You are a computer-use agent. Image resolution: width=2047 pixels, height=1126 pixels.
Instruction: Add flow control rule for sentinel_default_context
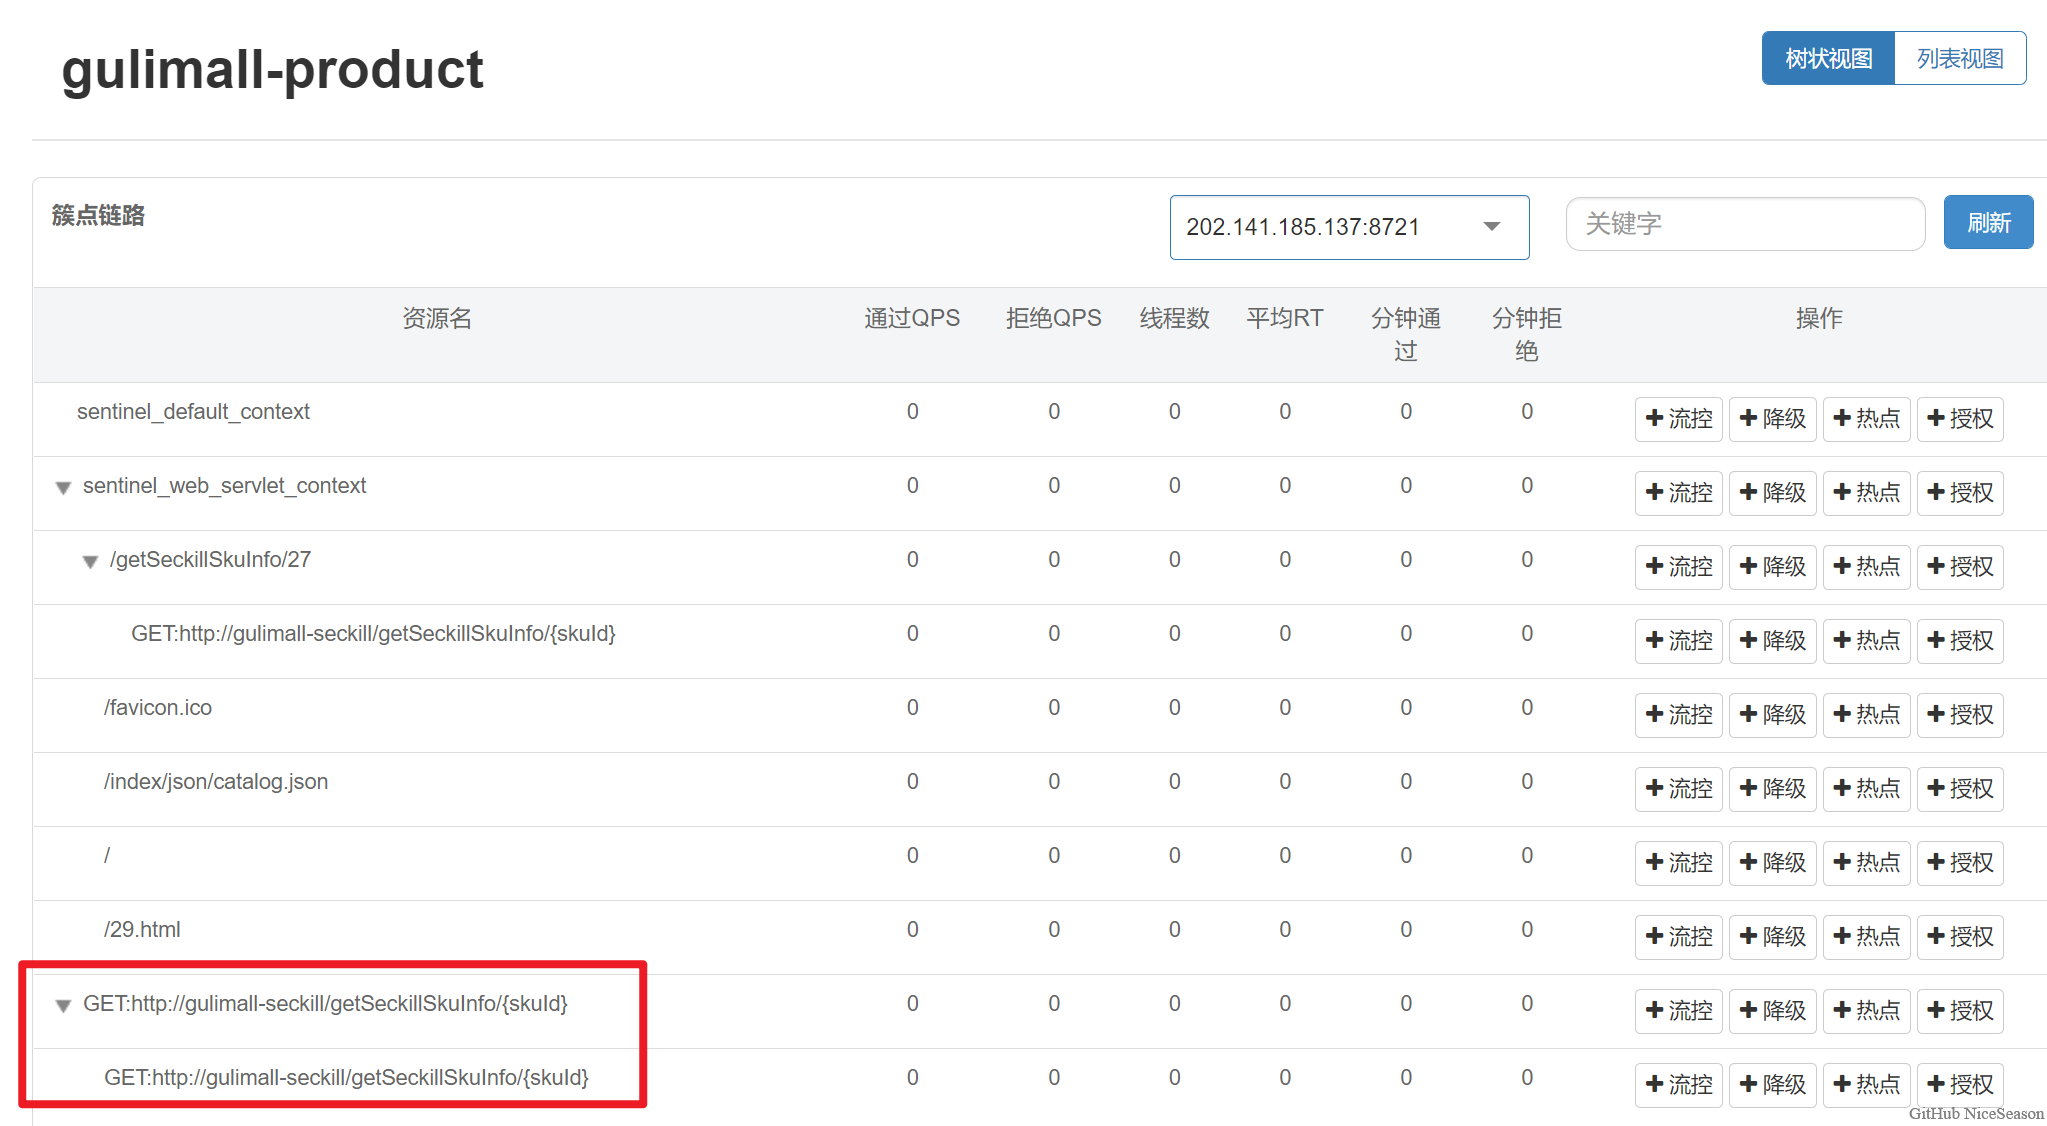click(1678, 419)
